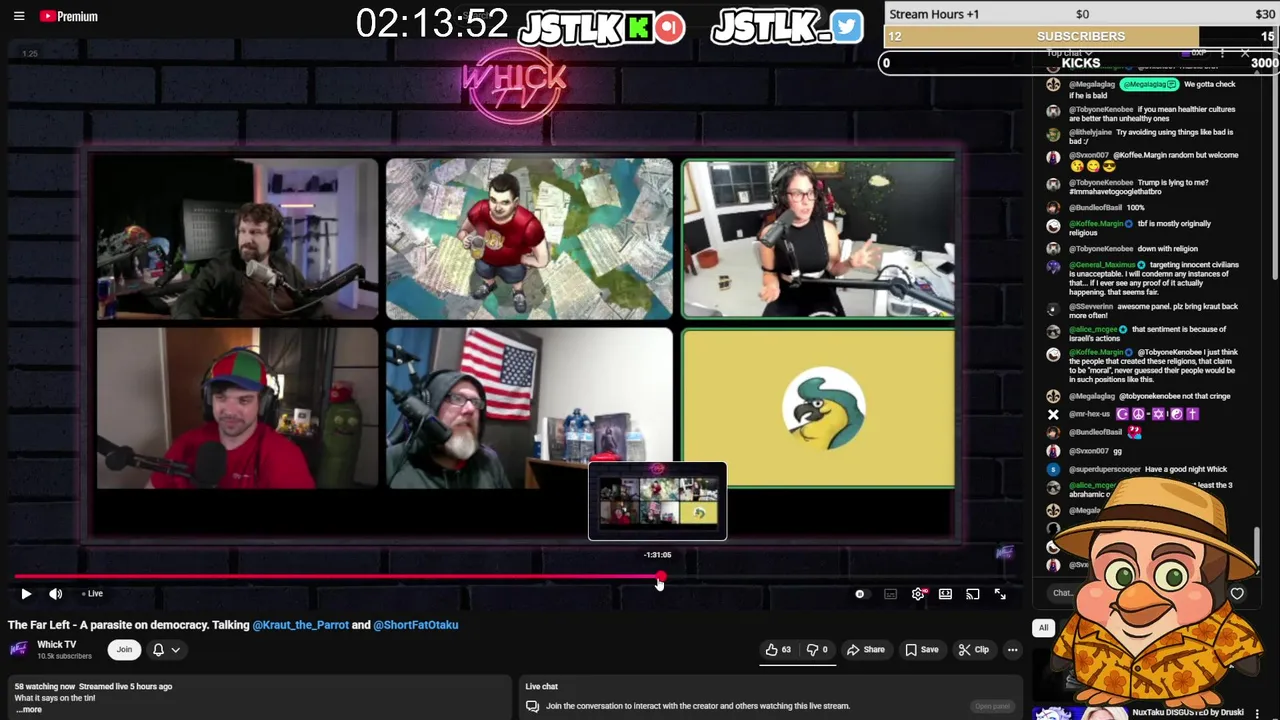Screen dimensions: 1280x720
Task: Join the Whick TV channel membership
Action: 124,650
